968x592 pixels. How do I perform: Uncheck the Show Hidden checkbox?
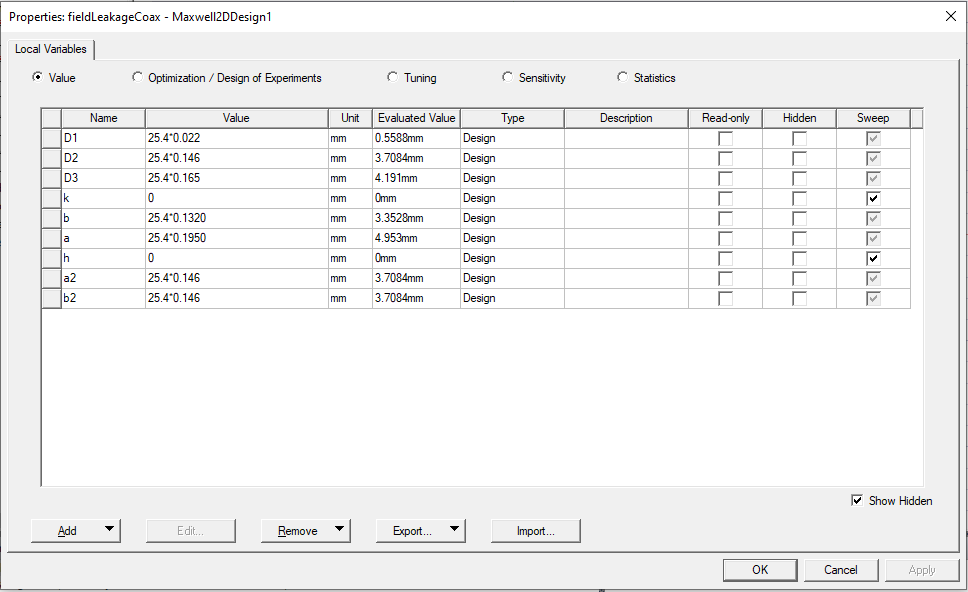tap(857, 501)
